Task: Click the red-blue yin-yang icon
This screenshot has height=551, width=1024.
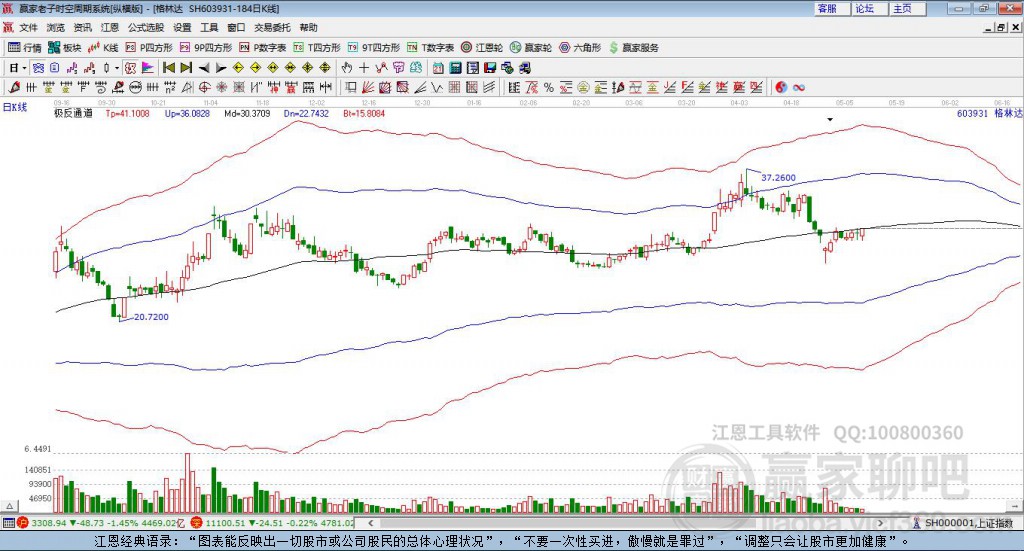Action: pyautogui.click(x=781, y=87)
